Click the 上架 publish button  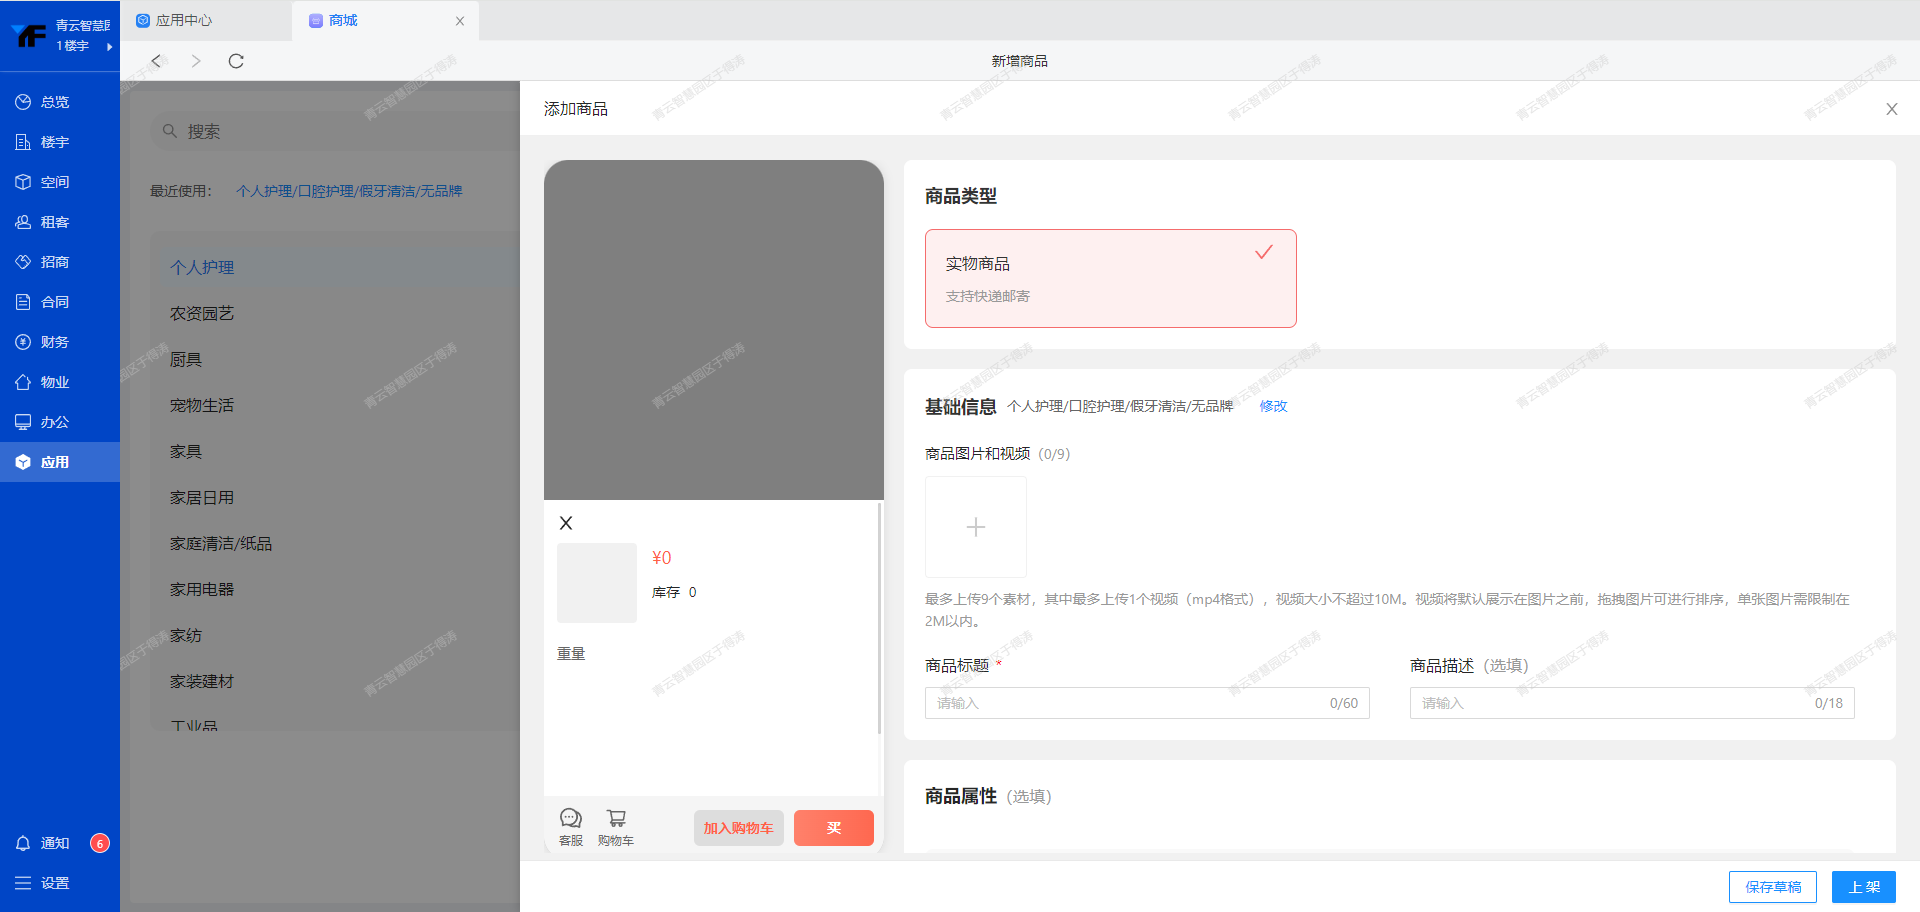coord(1863,887)
